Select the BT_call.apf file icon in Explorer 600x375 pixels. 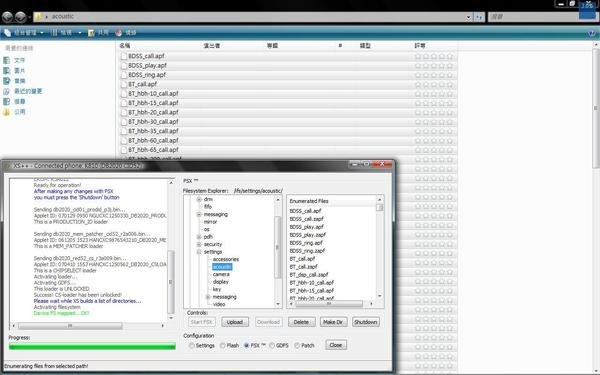124,84
